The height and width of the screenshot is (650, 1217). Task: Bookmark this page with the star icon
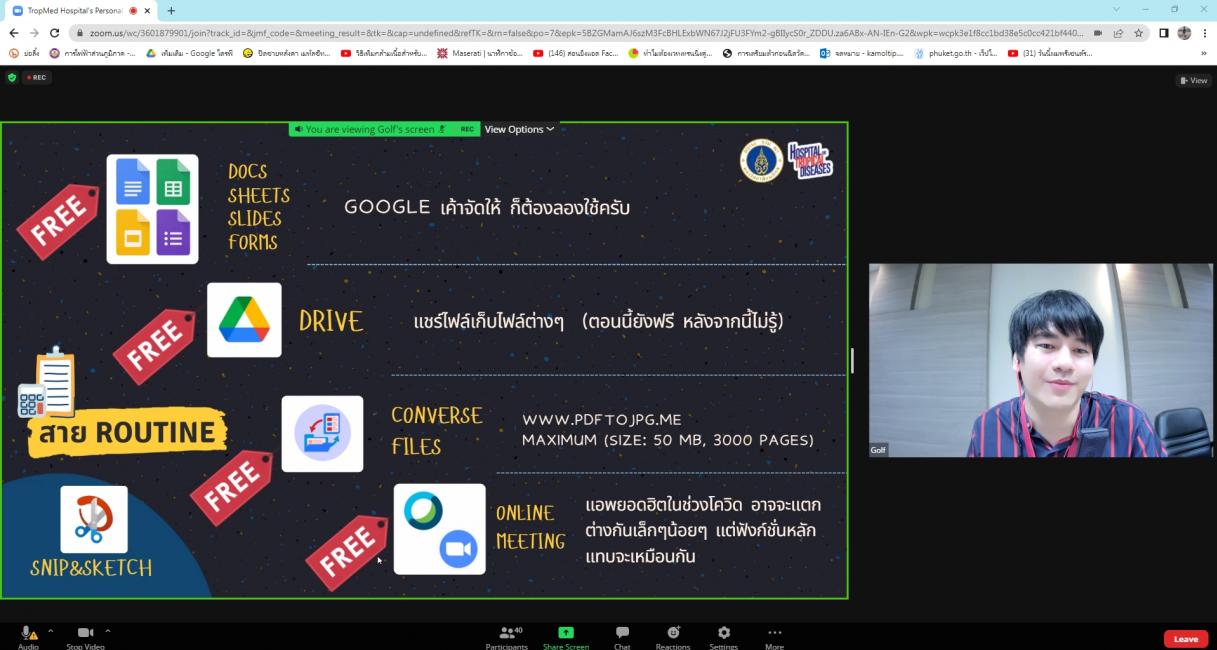[x=1138, y=32]
